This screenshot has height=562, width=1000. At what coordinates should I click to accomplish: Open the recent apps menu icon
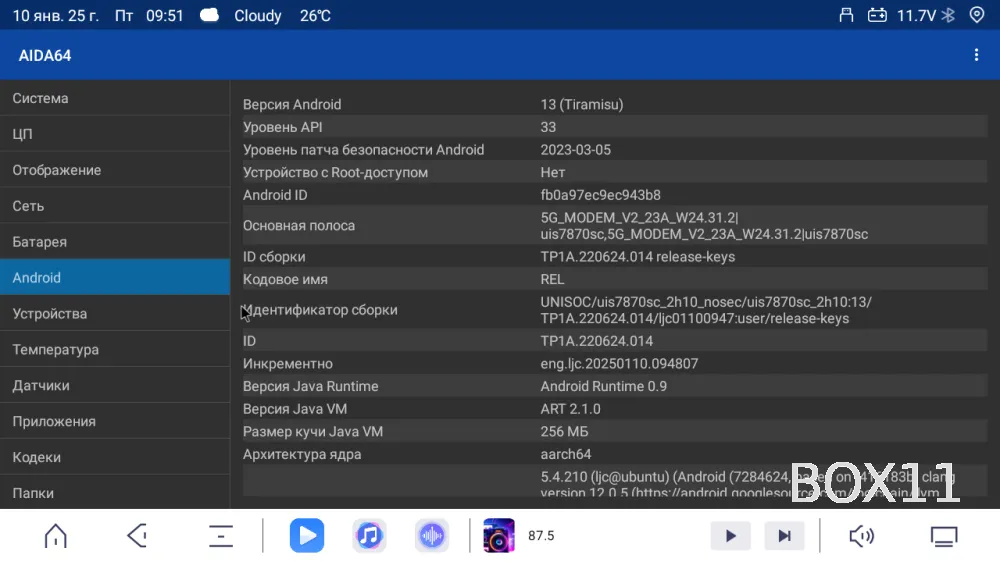coord(221,536)
